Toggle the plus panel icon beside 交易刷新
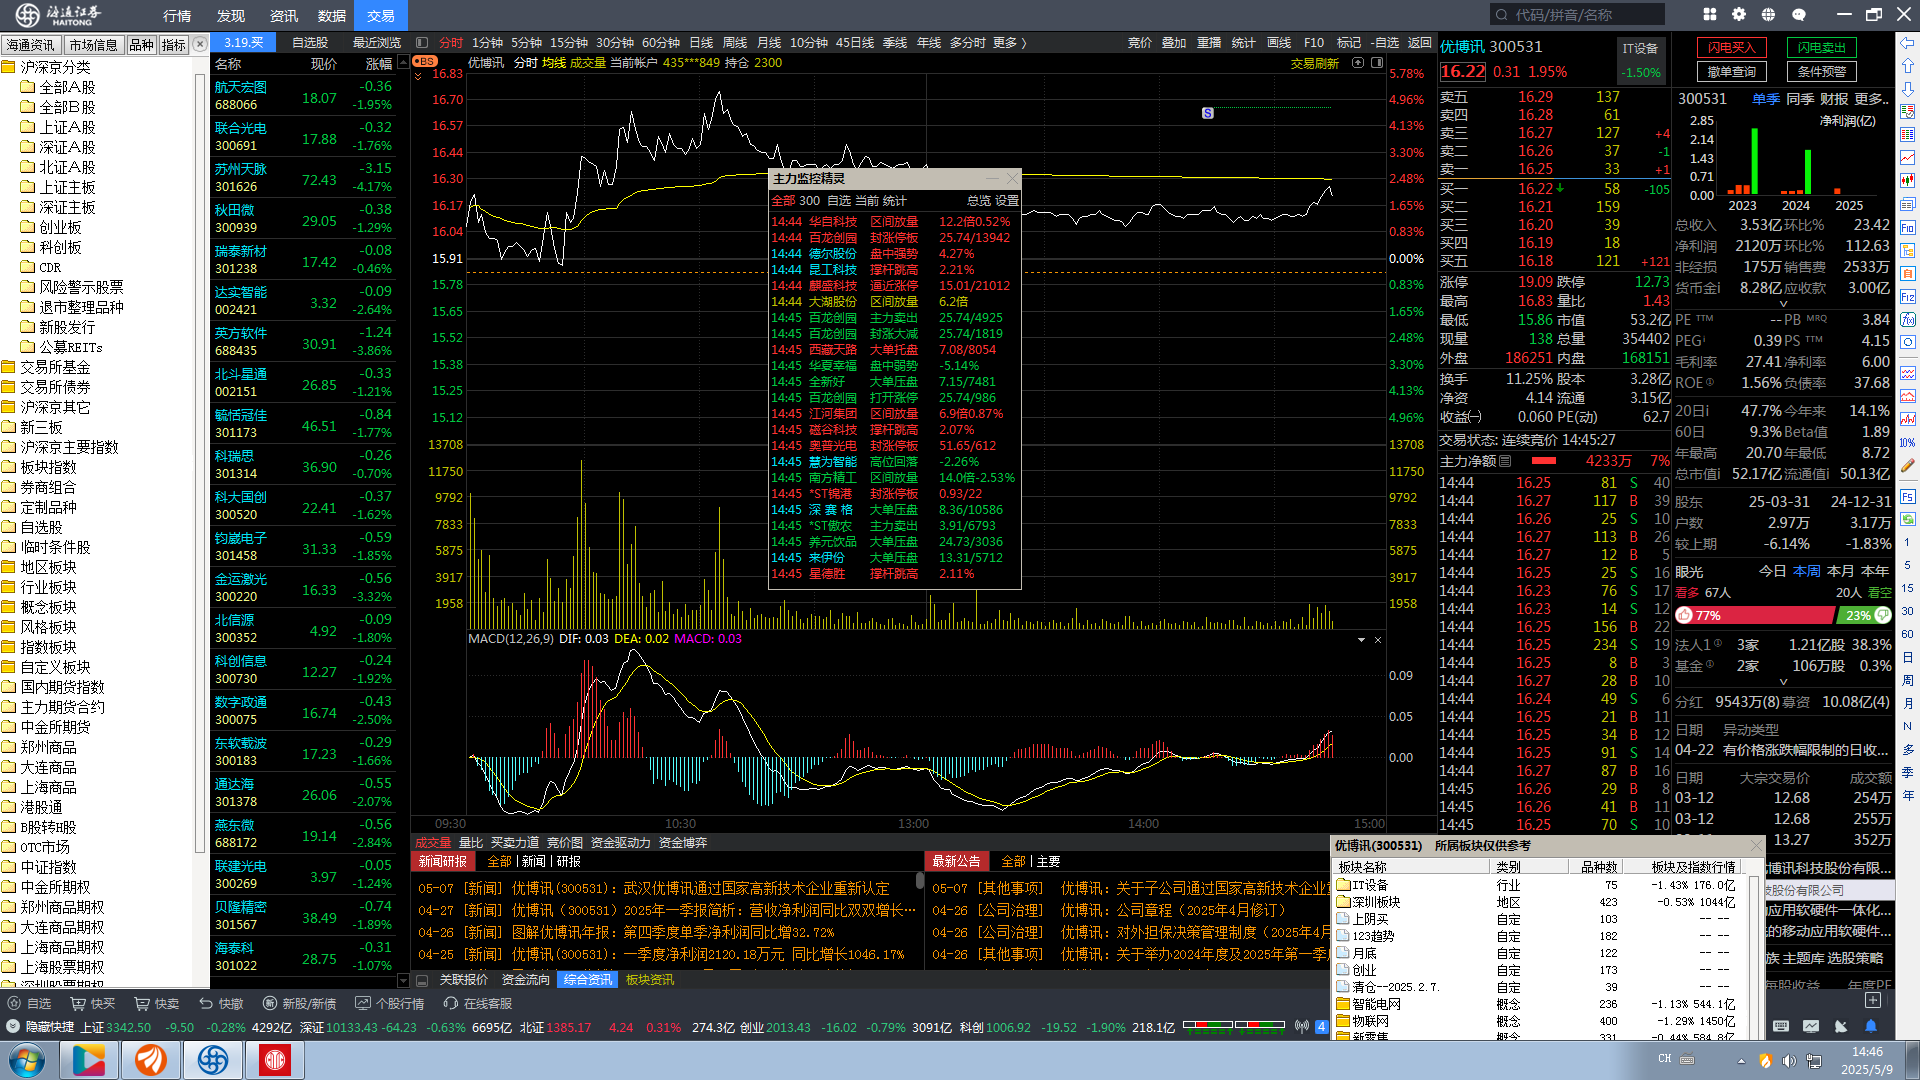Screen dimensions: 1920x1080 click(x=1358, y=62)
